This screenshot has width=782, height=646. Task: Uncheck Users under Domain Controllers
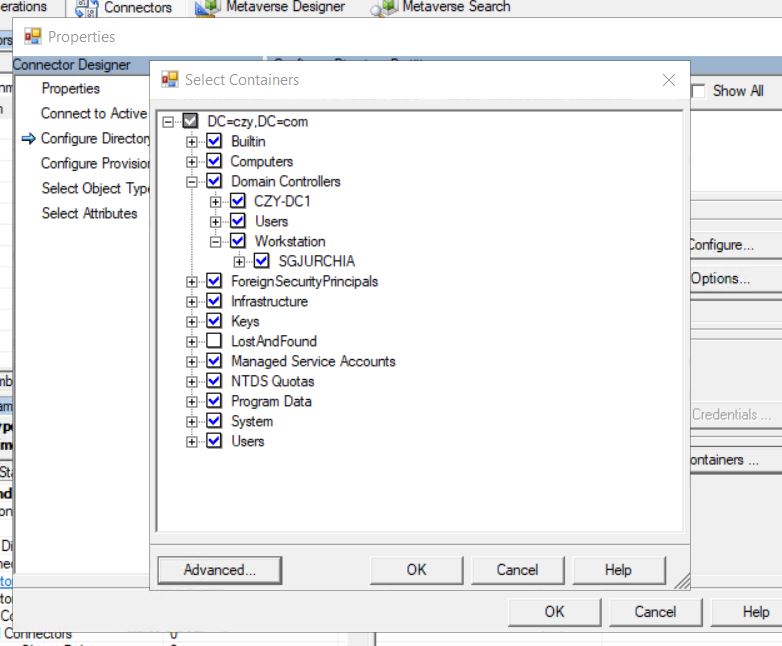coord(238,220)
